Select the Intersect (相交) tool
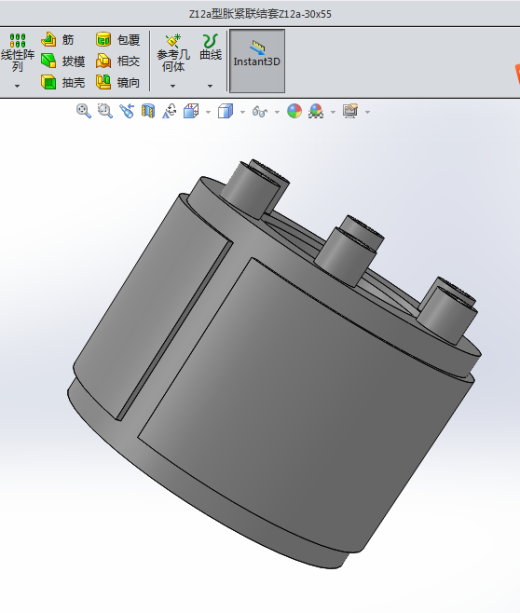 [118, 61]
